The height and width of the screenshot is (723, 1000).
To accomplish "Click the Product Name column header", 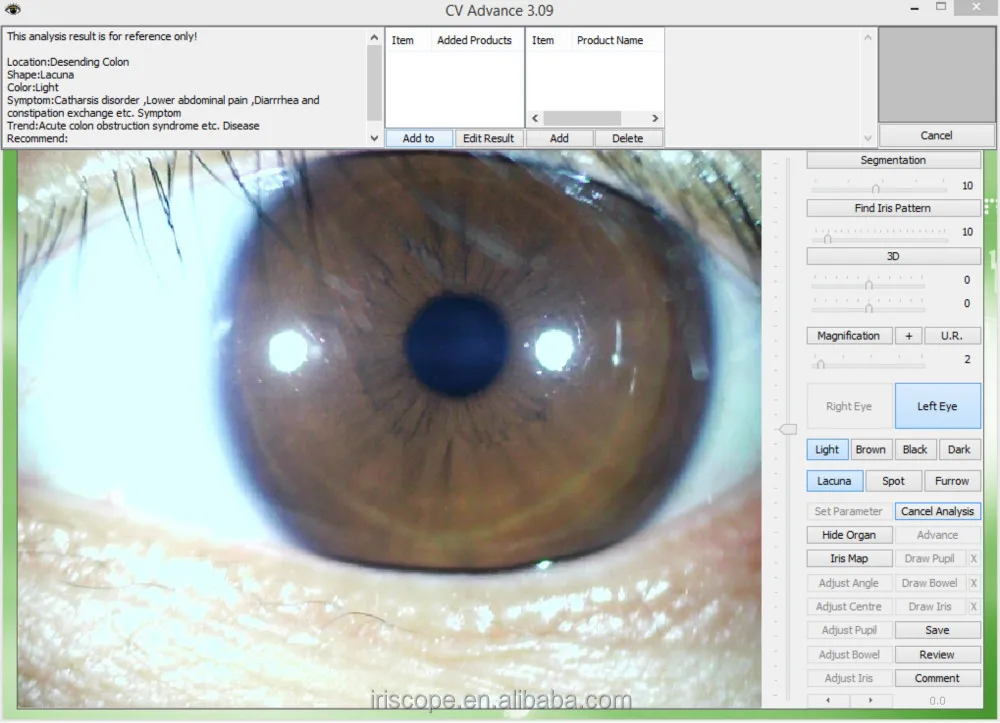I will pyautogui.click(x=610, y=41).
